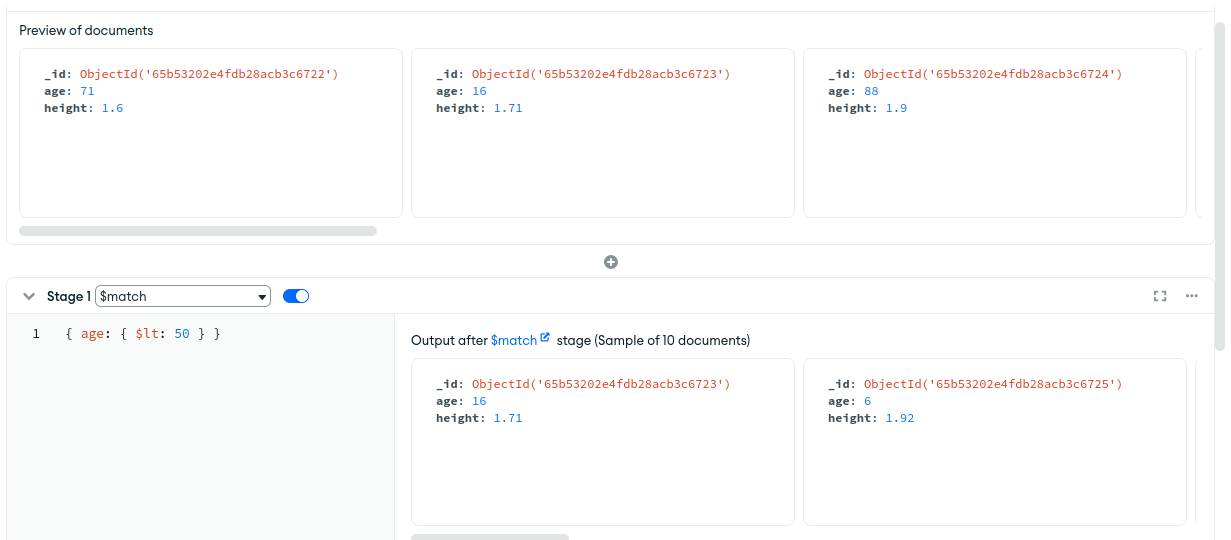Open the $match stage operator dropdown
Image resolution: width=1231 pixels, height=540 pixels.
click(183, 296)
